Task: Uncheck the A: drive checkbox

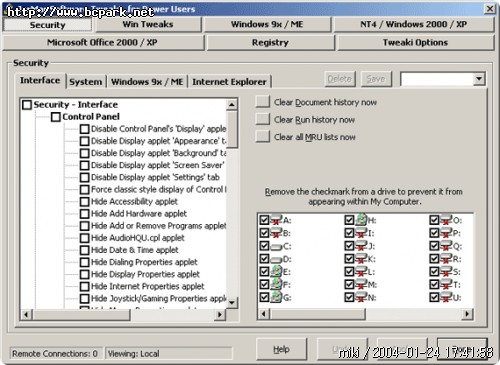Action: pos(264,220)
